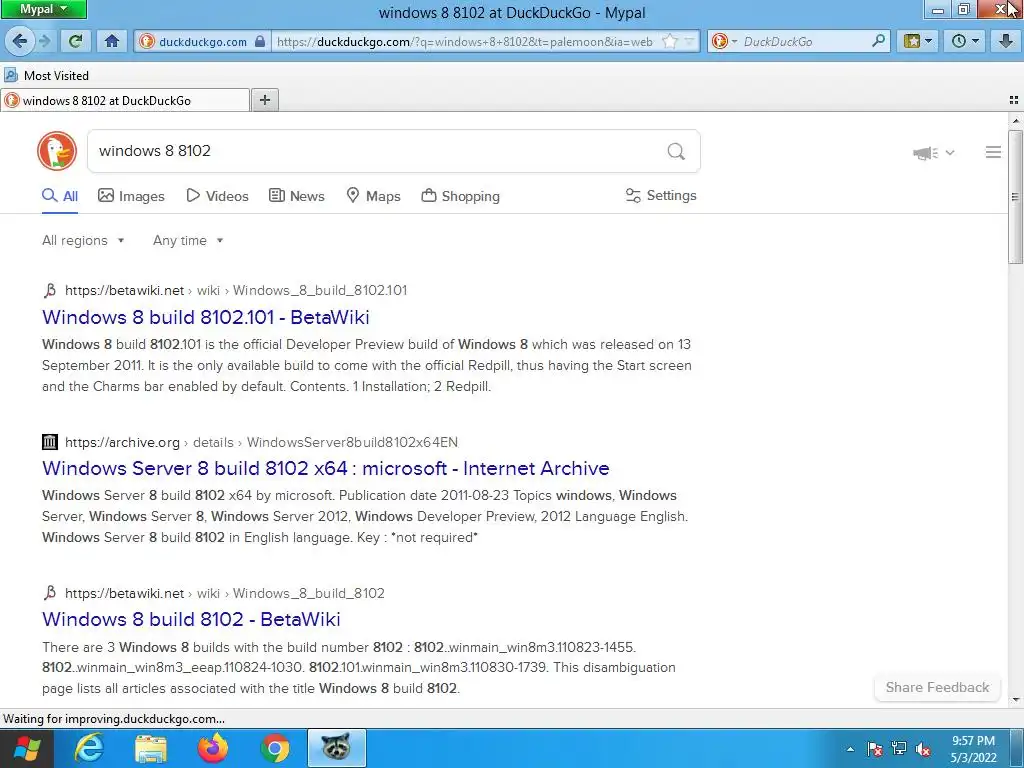
Task: Open the Most Visited bookmarks folder
Action: coord(46,76)
